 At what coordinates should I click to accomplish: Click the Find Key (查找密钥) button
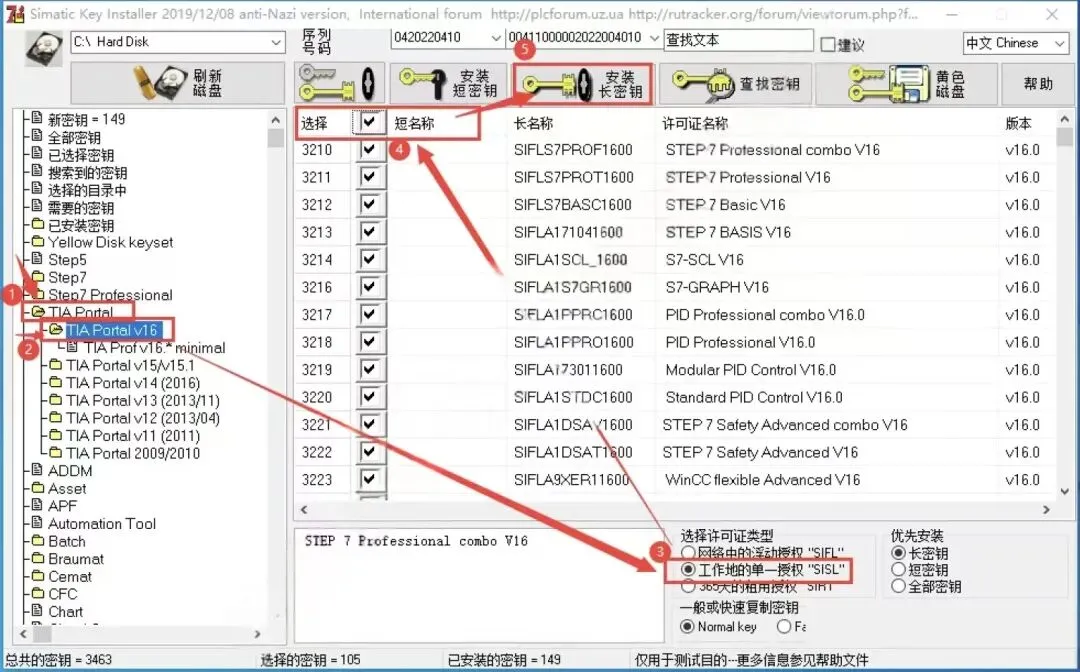pyautogui.click(x=735, y=84)
